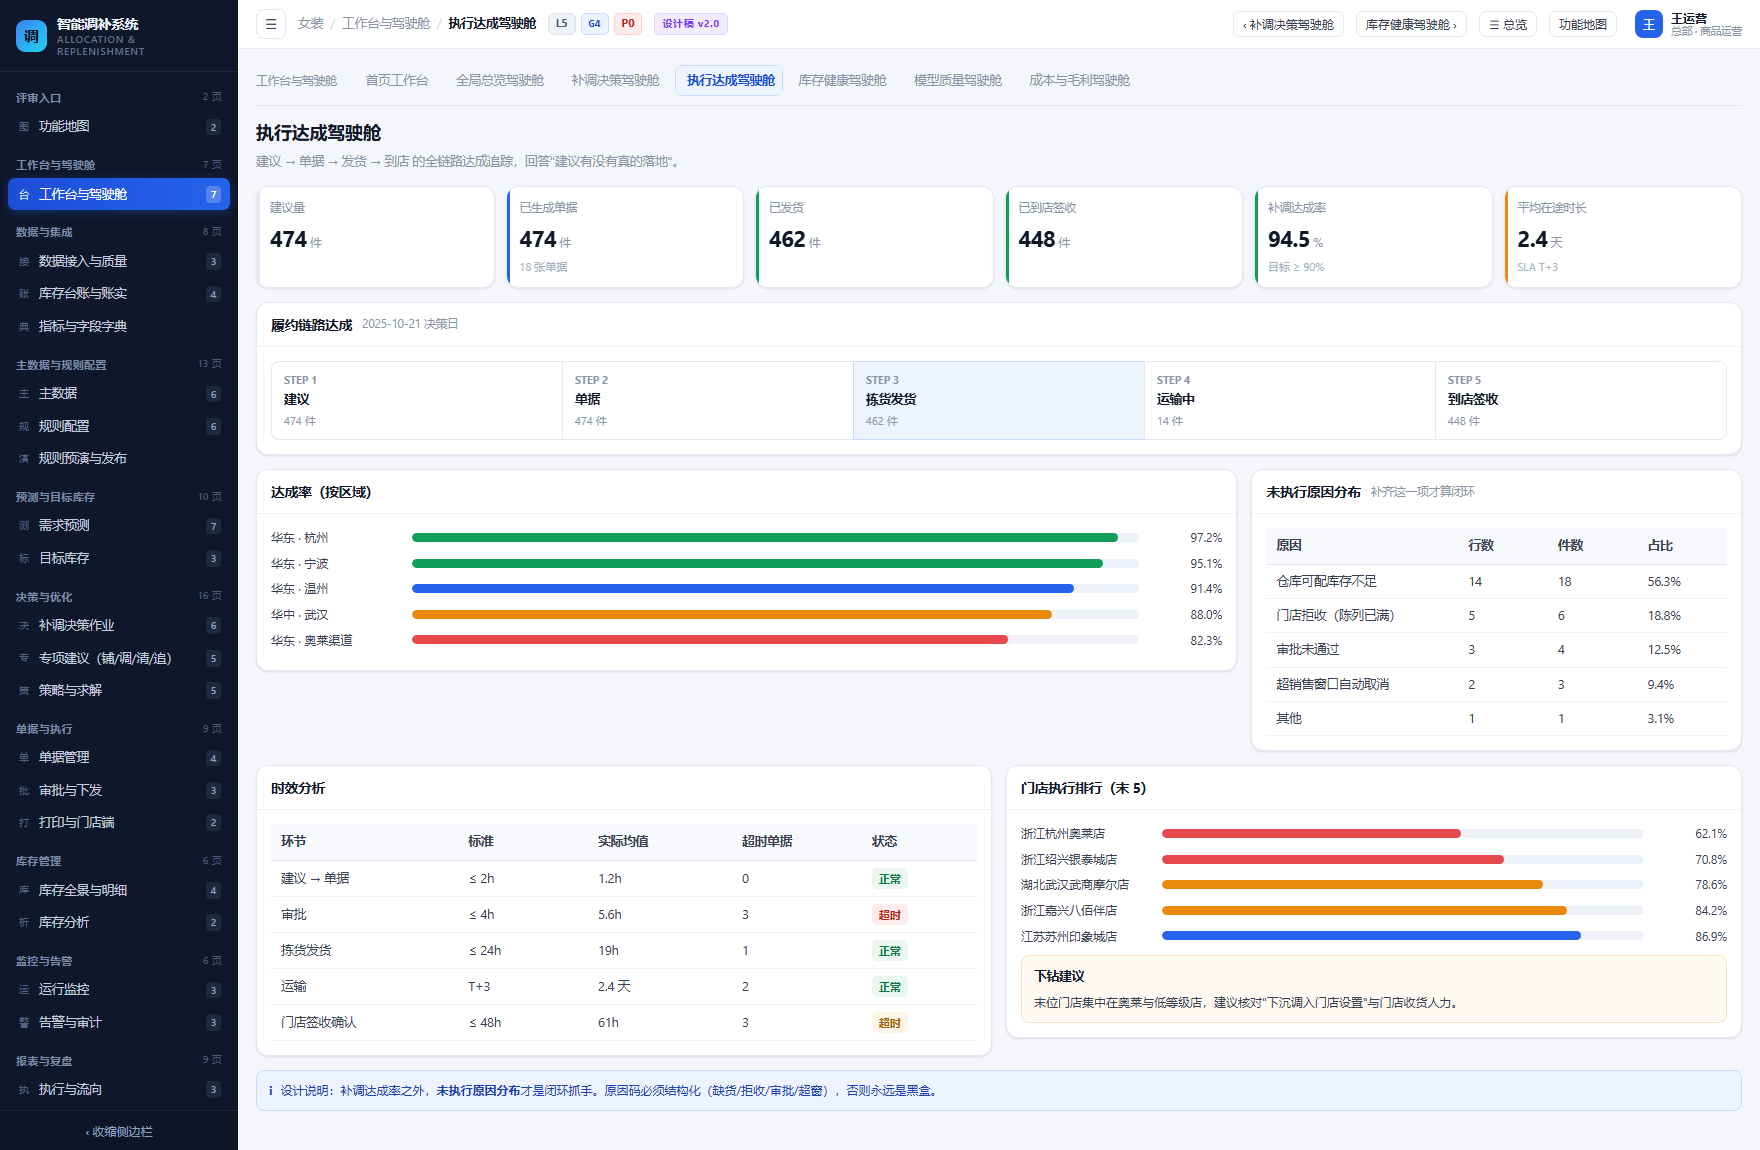Image resolution: width=1760 pixels, height=1150 pixels.
Task: Click 仓库可配库存不足 reason row
Action: [x=1496, y=582]
